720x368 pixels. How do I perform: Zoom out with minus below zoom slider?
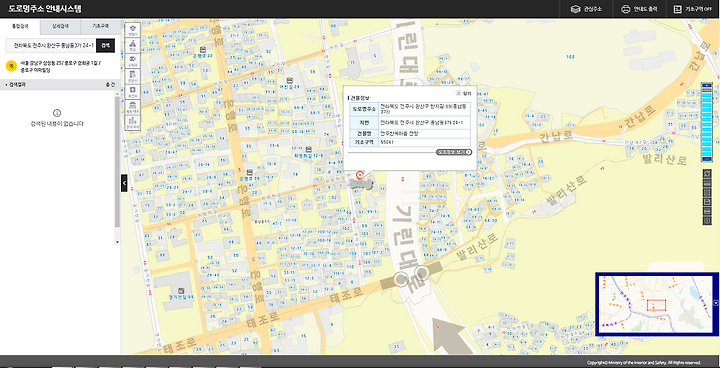pyautogui.click(x=707, y=159)
